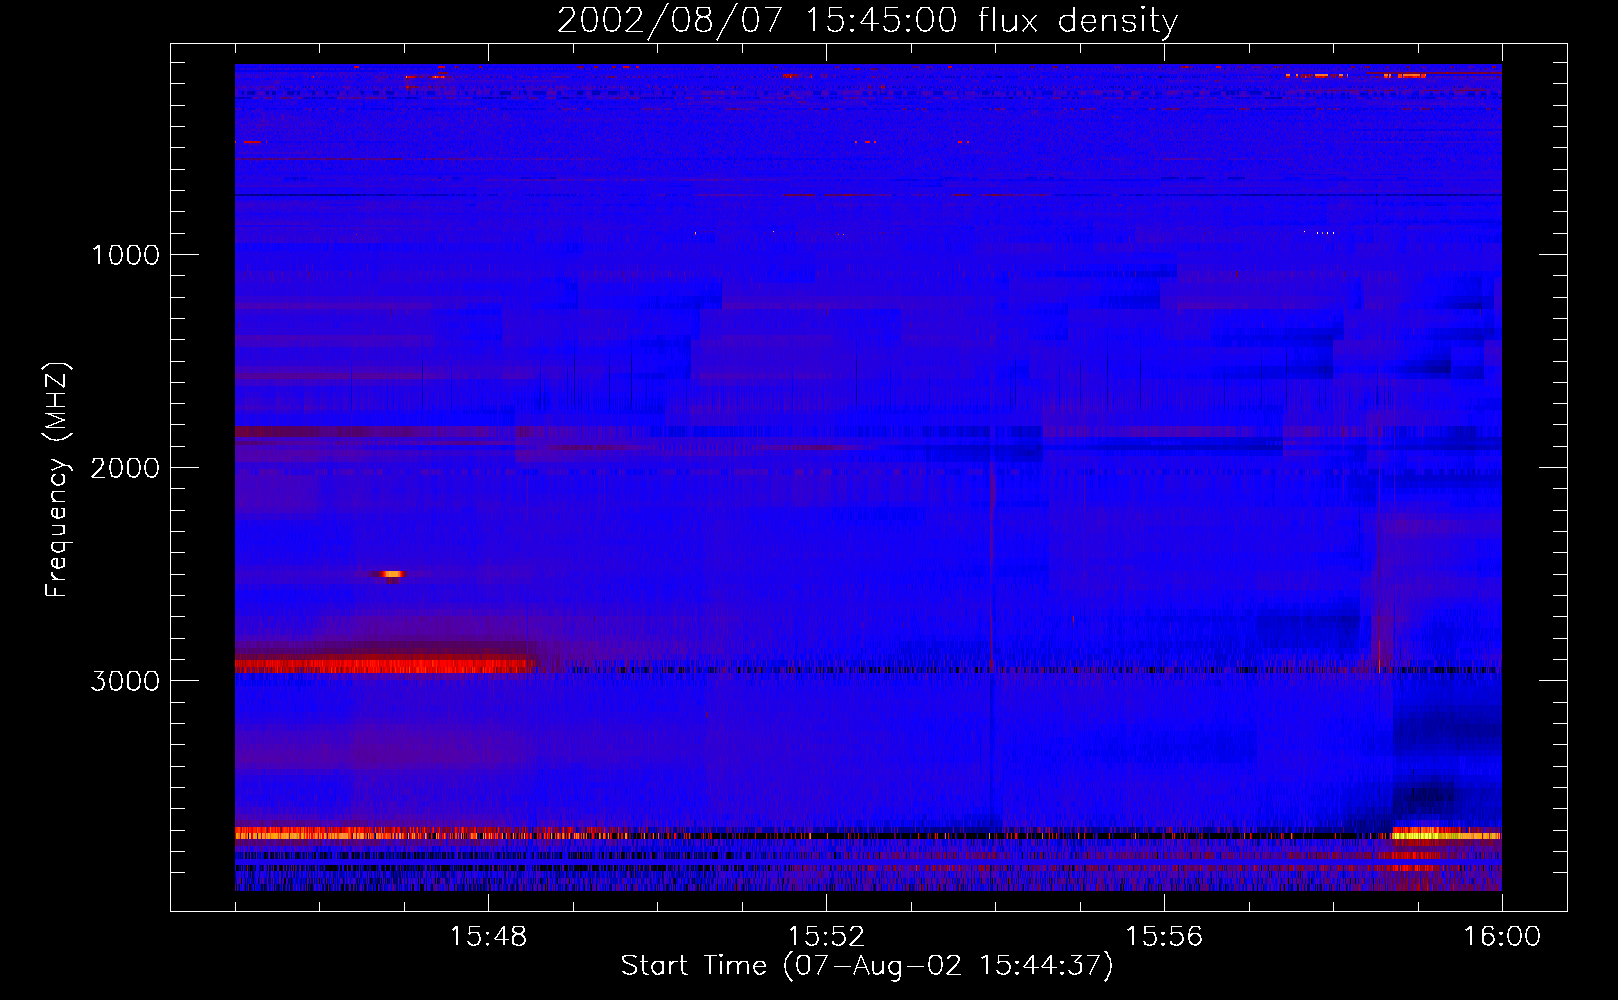Select the 'Frequency (MHZ)' y-axis label

tap(58, 480)
